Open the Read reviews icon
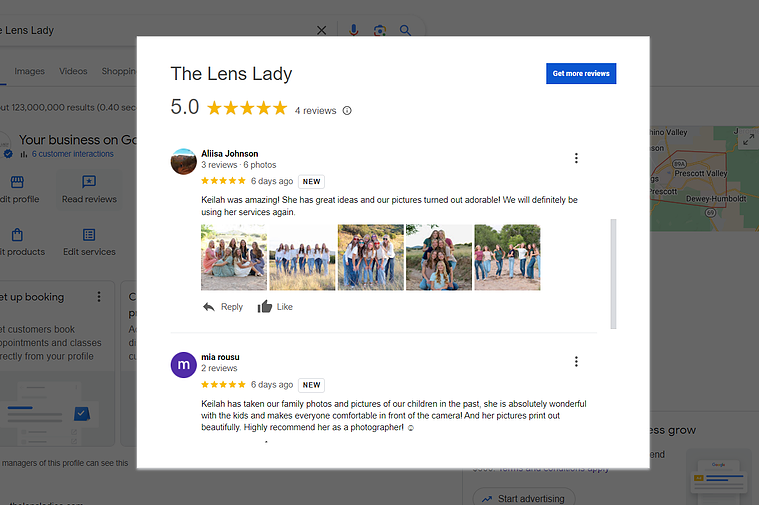This screenshot has height=505, width=759. (x=89, y=182)
